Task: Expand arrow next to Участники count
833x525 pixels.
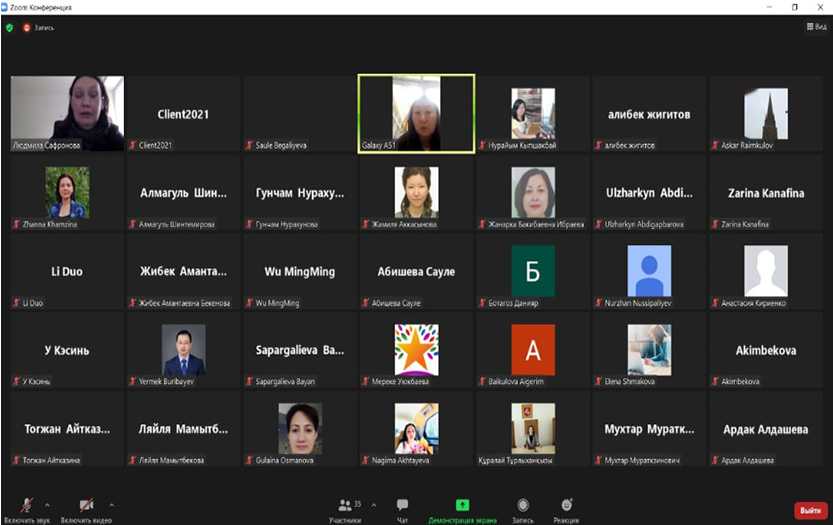Action: [x=371, y=504]
